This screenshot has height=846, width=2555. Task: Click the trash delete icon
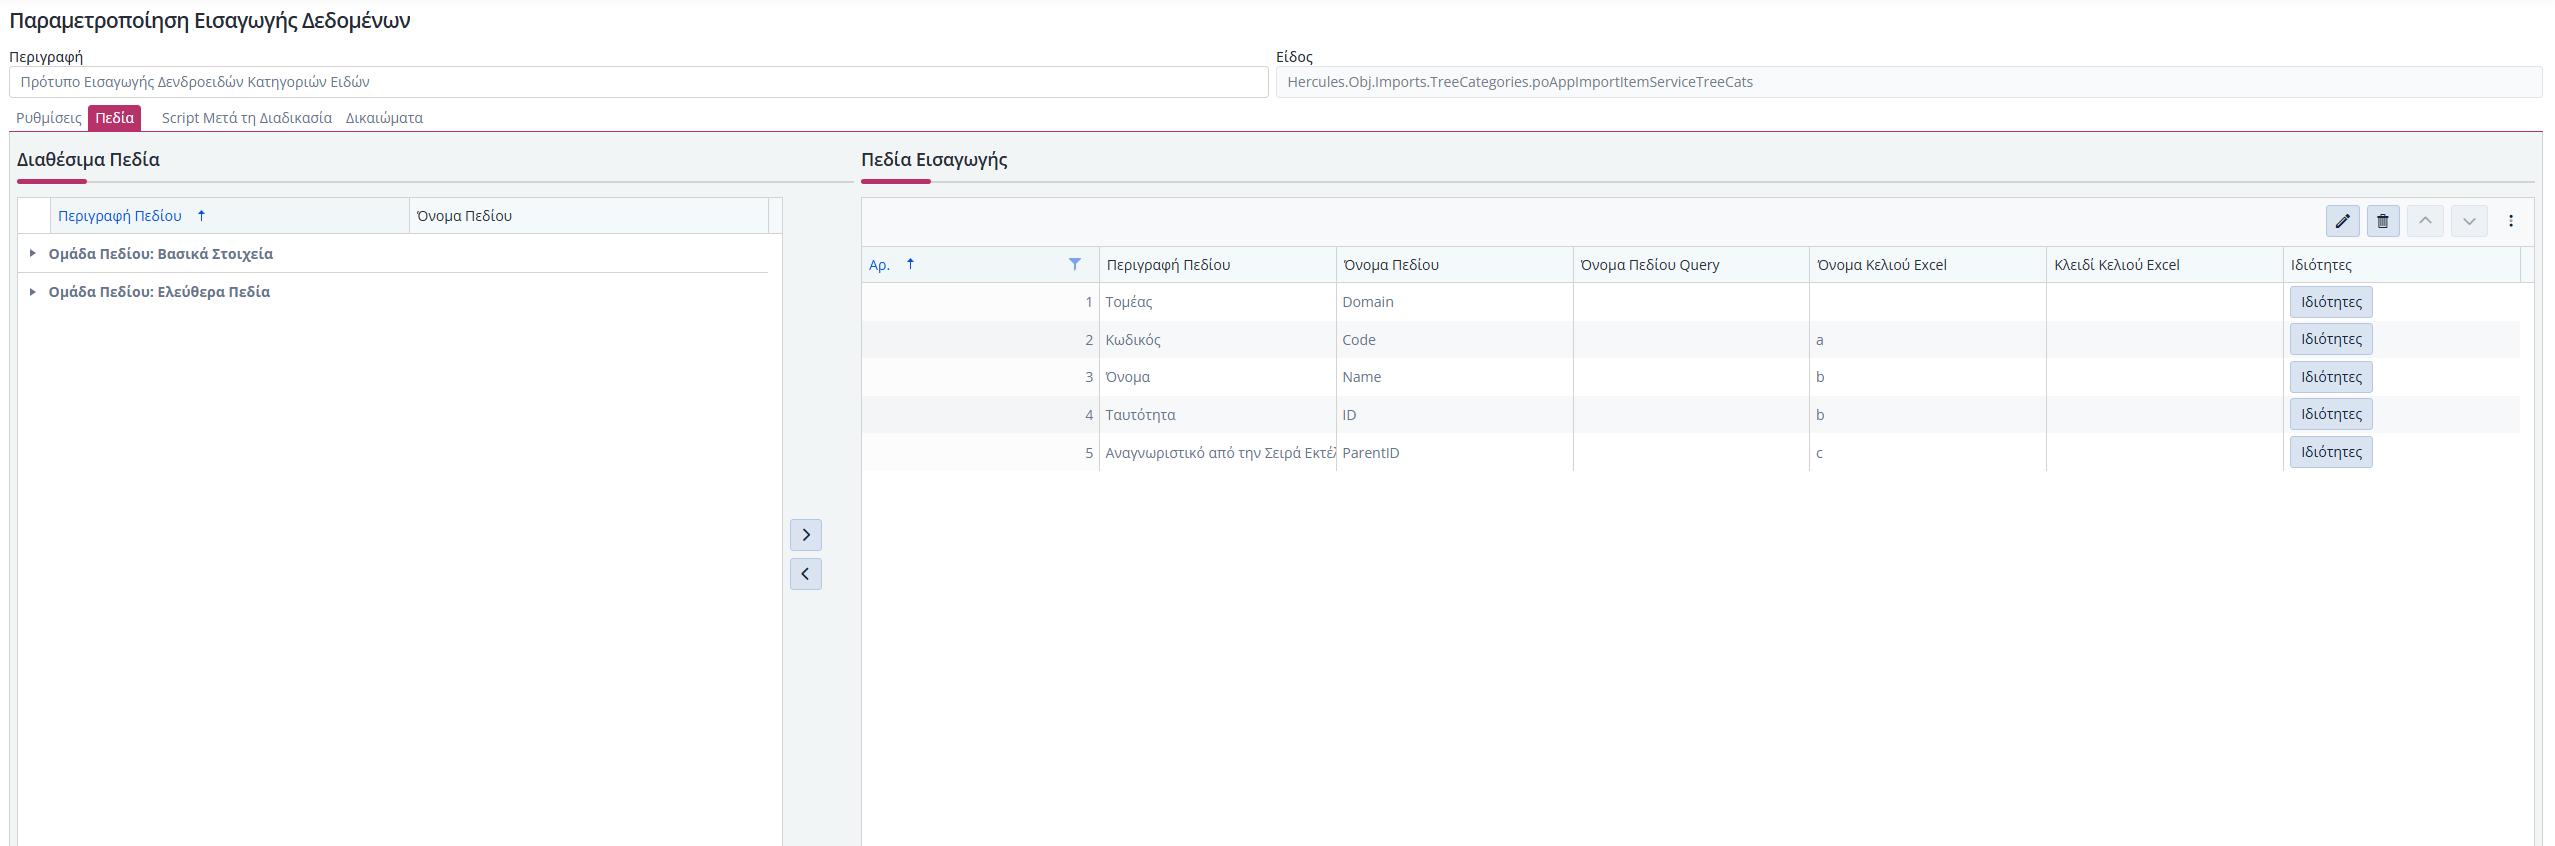coord(2383,221)
